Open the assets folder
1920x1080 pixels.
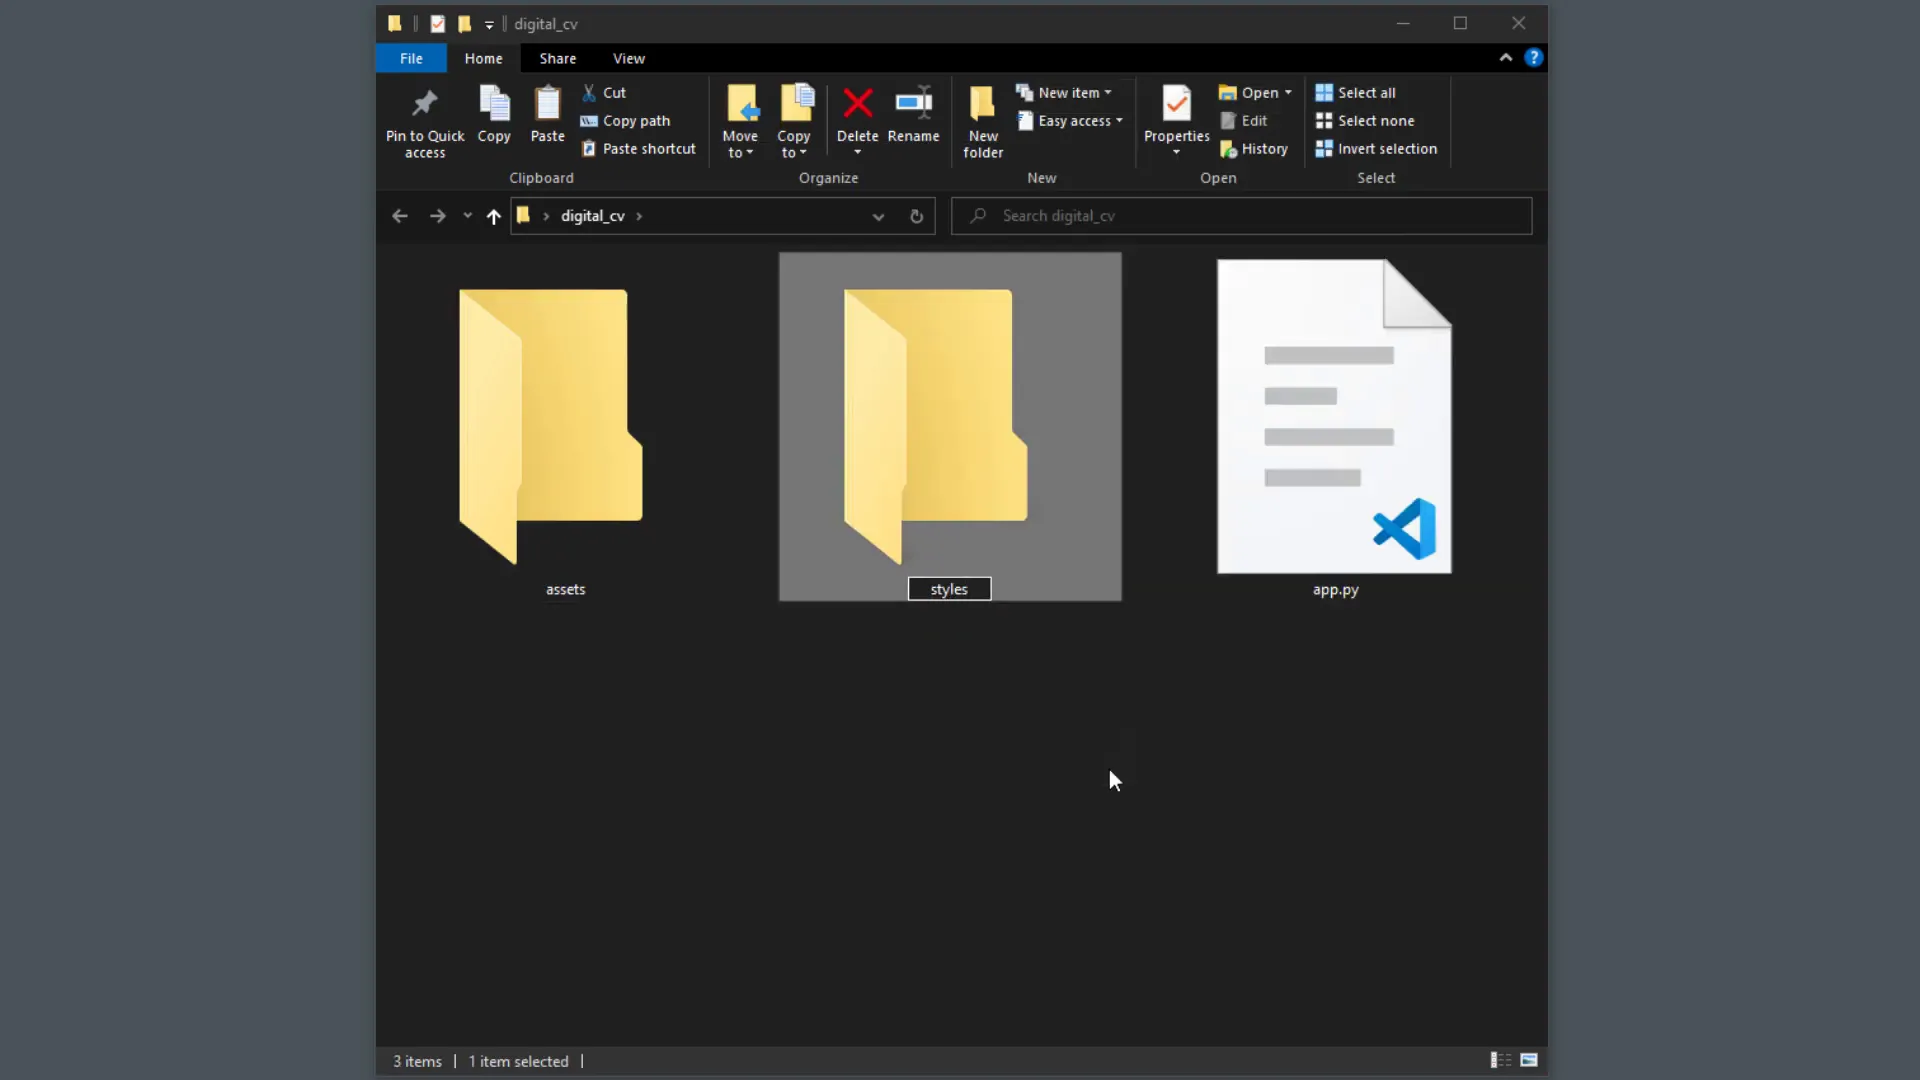point(551,420)
